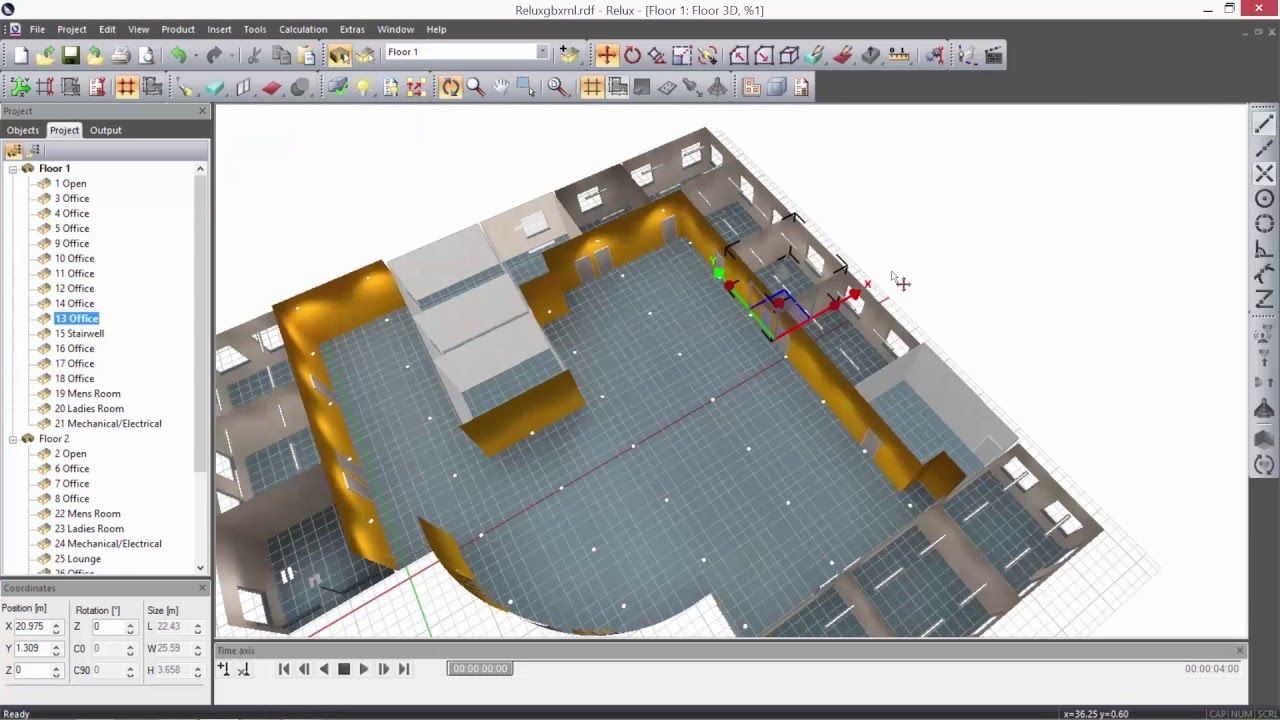Toggle the orbit rotate view mode
Screen dimensions: 1280x720
click(x=450, y=87)
